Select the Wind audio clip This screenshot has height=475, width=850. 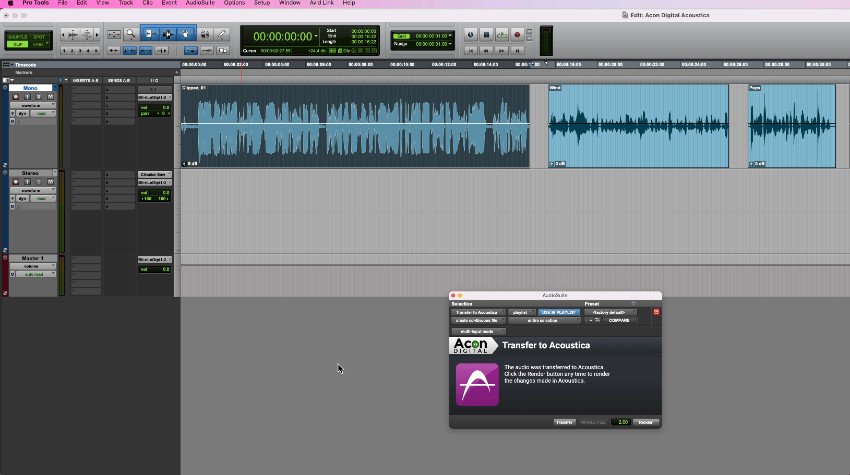pyautogui.click(x=638, y=126)
